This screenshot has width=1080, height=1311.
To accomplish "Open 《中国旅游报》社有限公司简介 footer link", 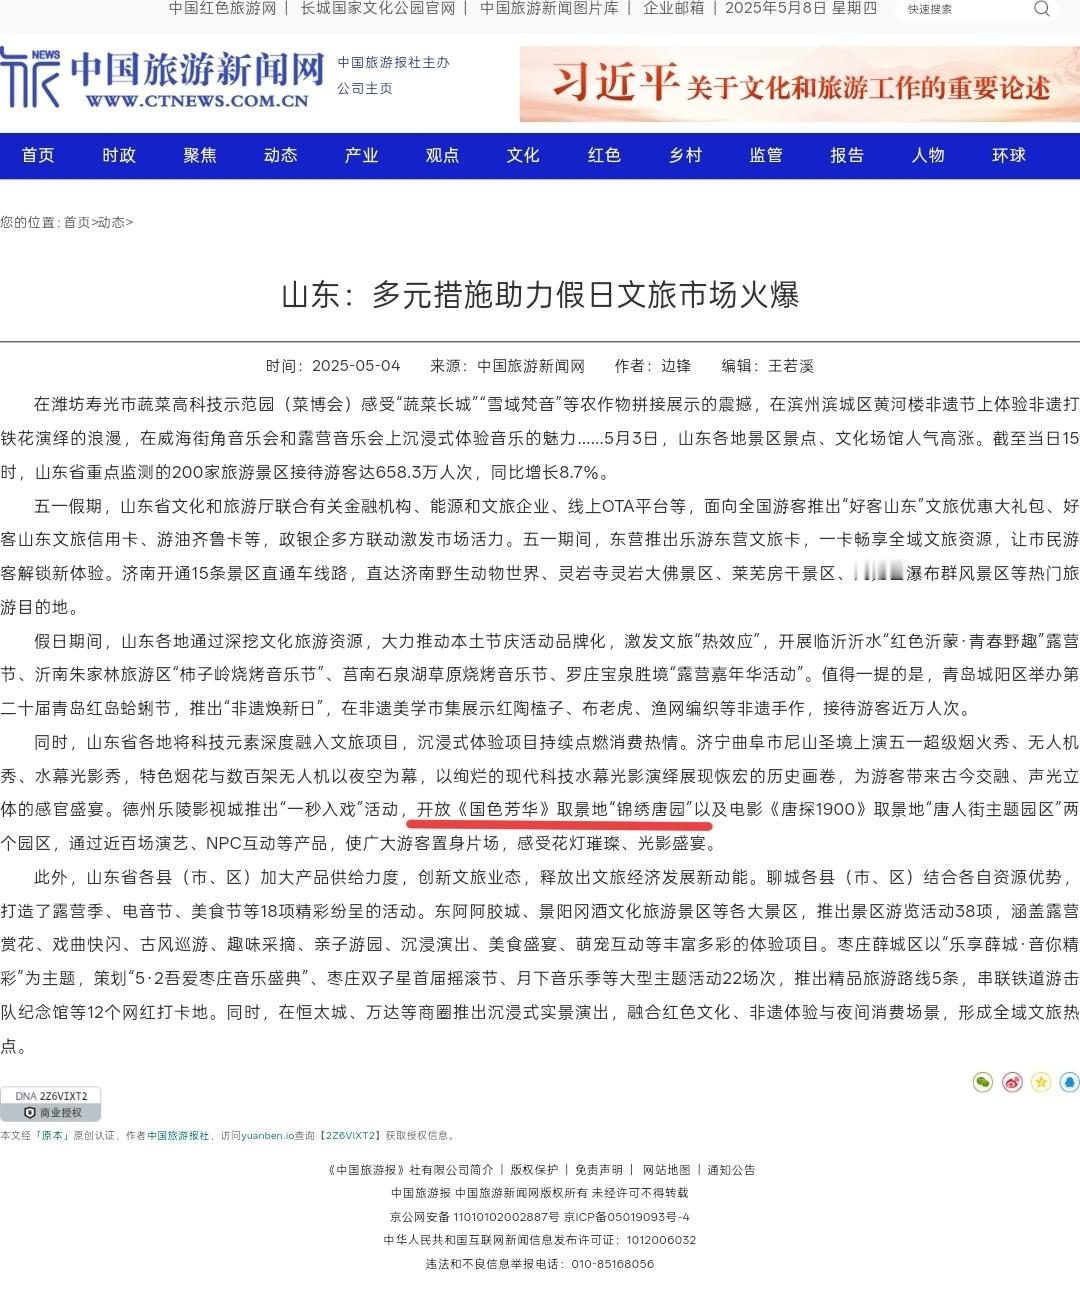I will [411, 1170].
